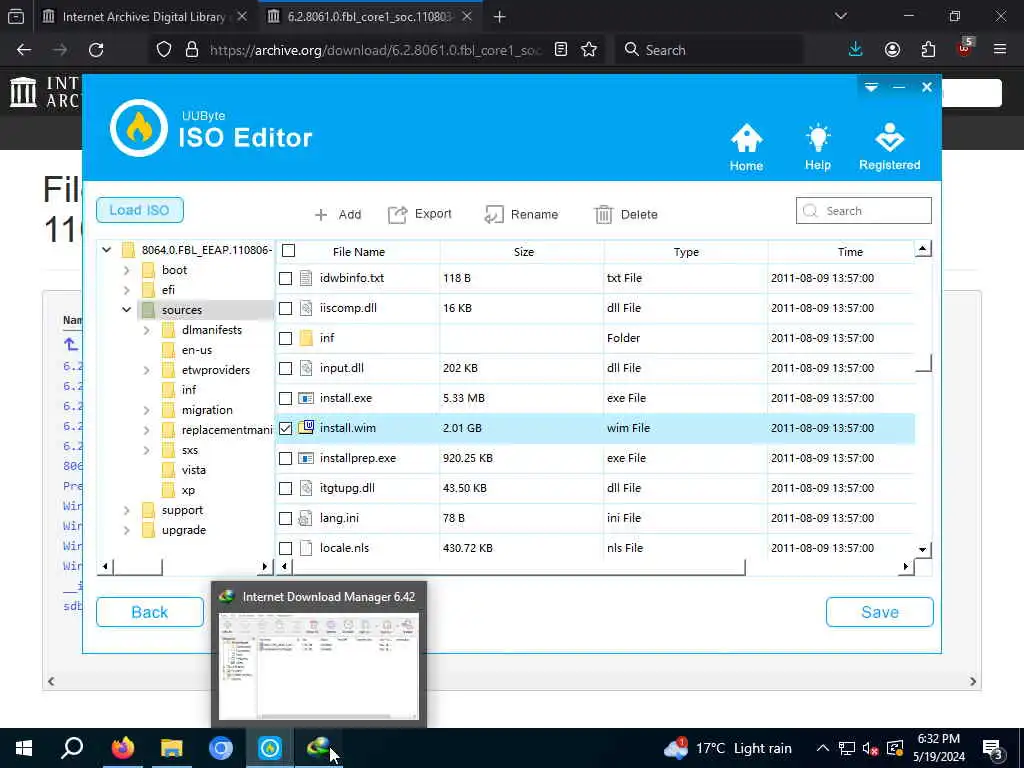Check the install.exe checkbox
The height and width of the screenshot is (768, 1024).
285,398
